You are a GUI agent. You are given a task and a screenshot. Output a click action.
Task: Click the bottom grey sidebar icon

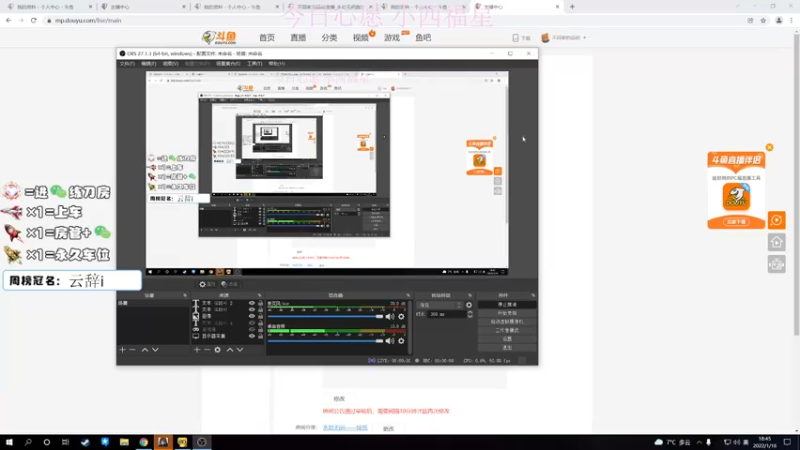[x=777, y=264]
